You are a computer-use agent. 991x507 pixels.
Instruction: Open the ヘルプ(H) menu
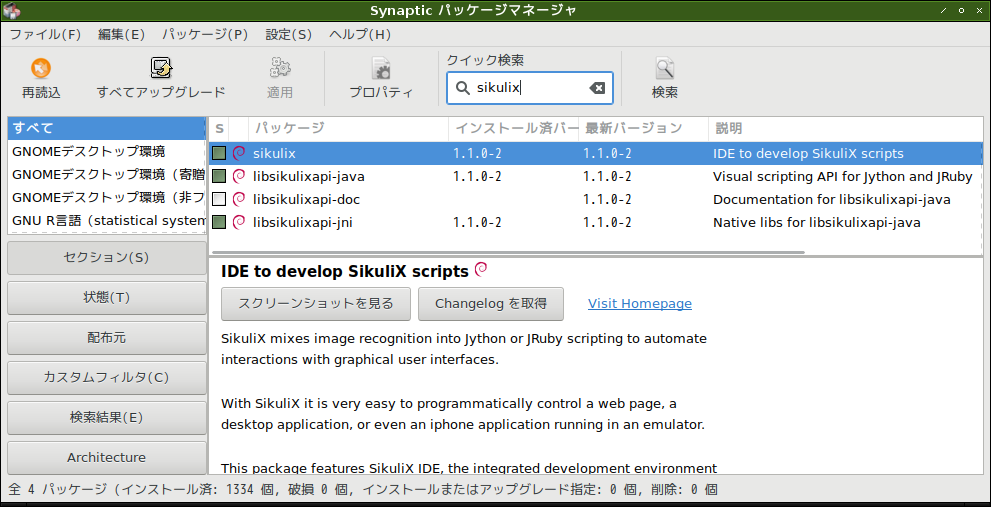pyautogui.click(x=360, y=35)
